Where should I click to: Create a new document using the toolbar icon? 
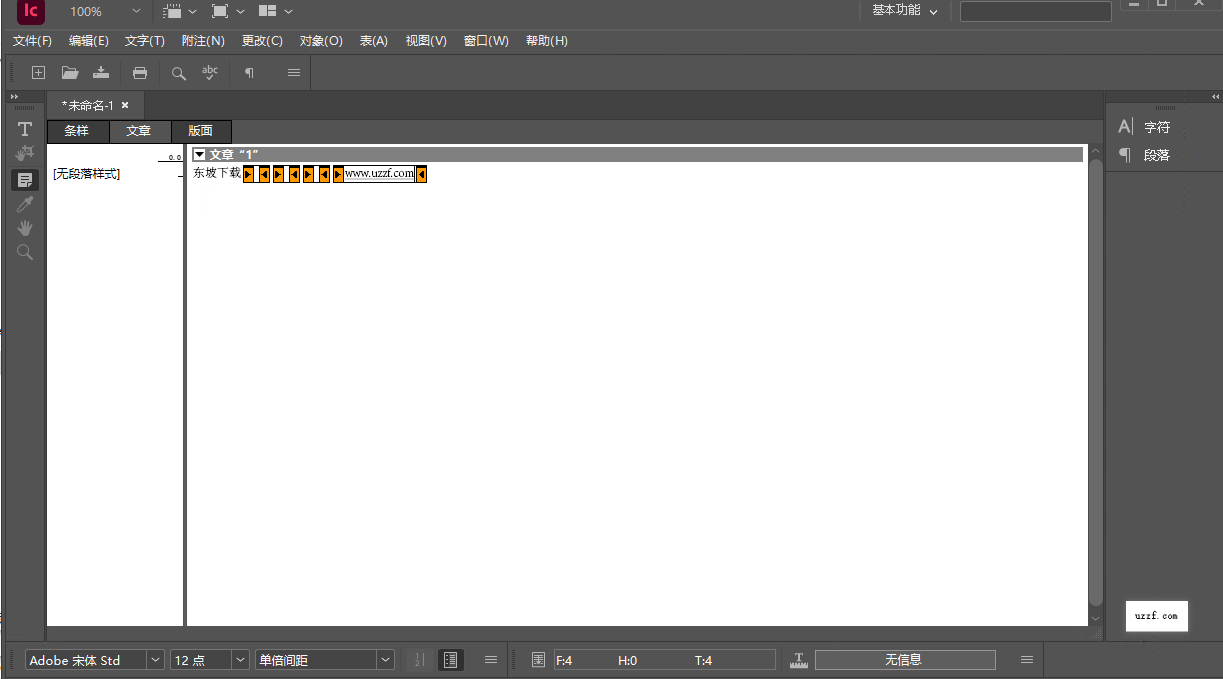tap(38, 72)
